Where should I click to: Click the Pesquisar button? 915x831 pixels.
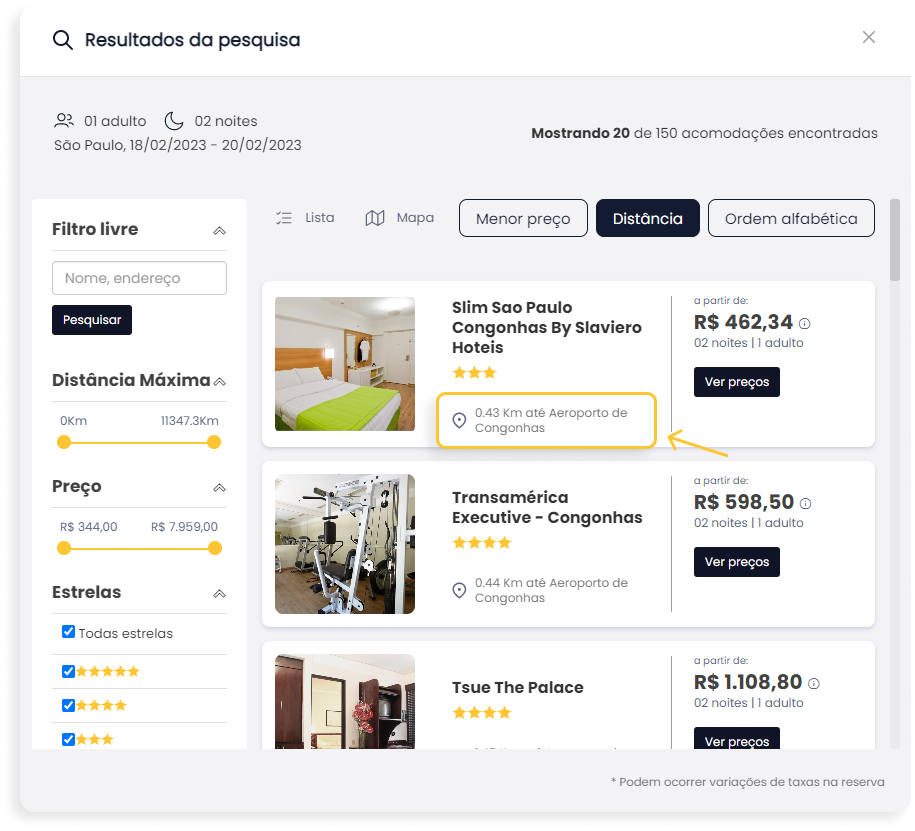(92, 320)
